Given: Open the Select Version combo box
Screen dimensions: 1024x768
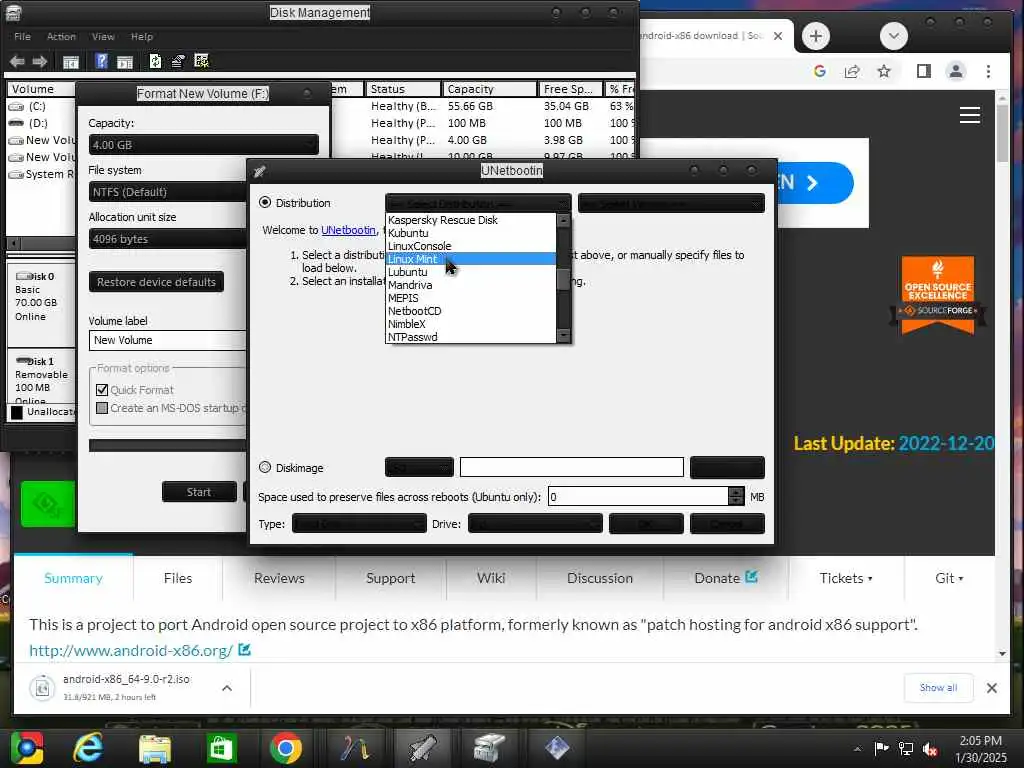Looking at the screenshot, I should (671, 203).
